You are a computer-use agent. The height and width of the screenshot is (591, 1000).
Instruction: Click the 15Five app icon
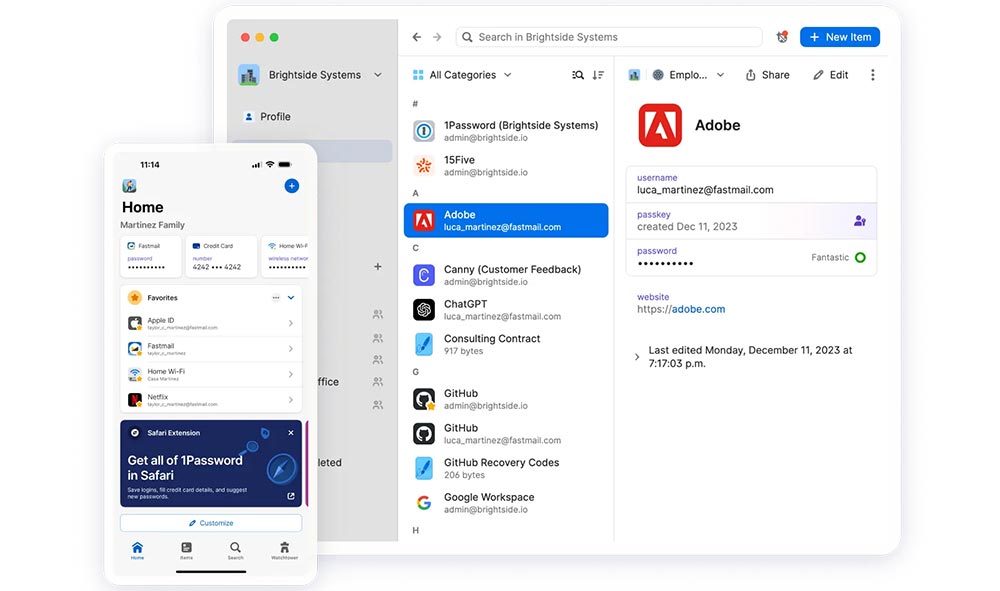coord(424,166)
